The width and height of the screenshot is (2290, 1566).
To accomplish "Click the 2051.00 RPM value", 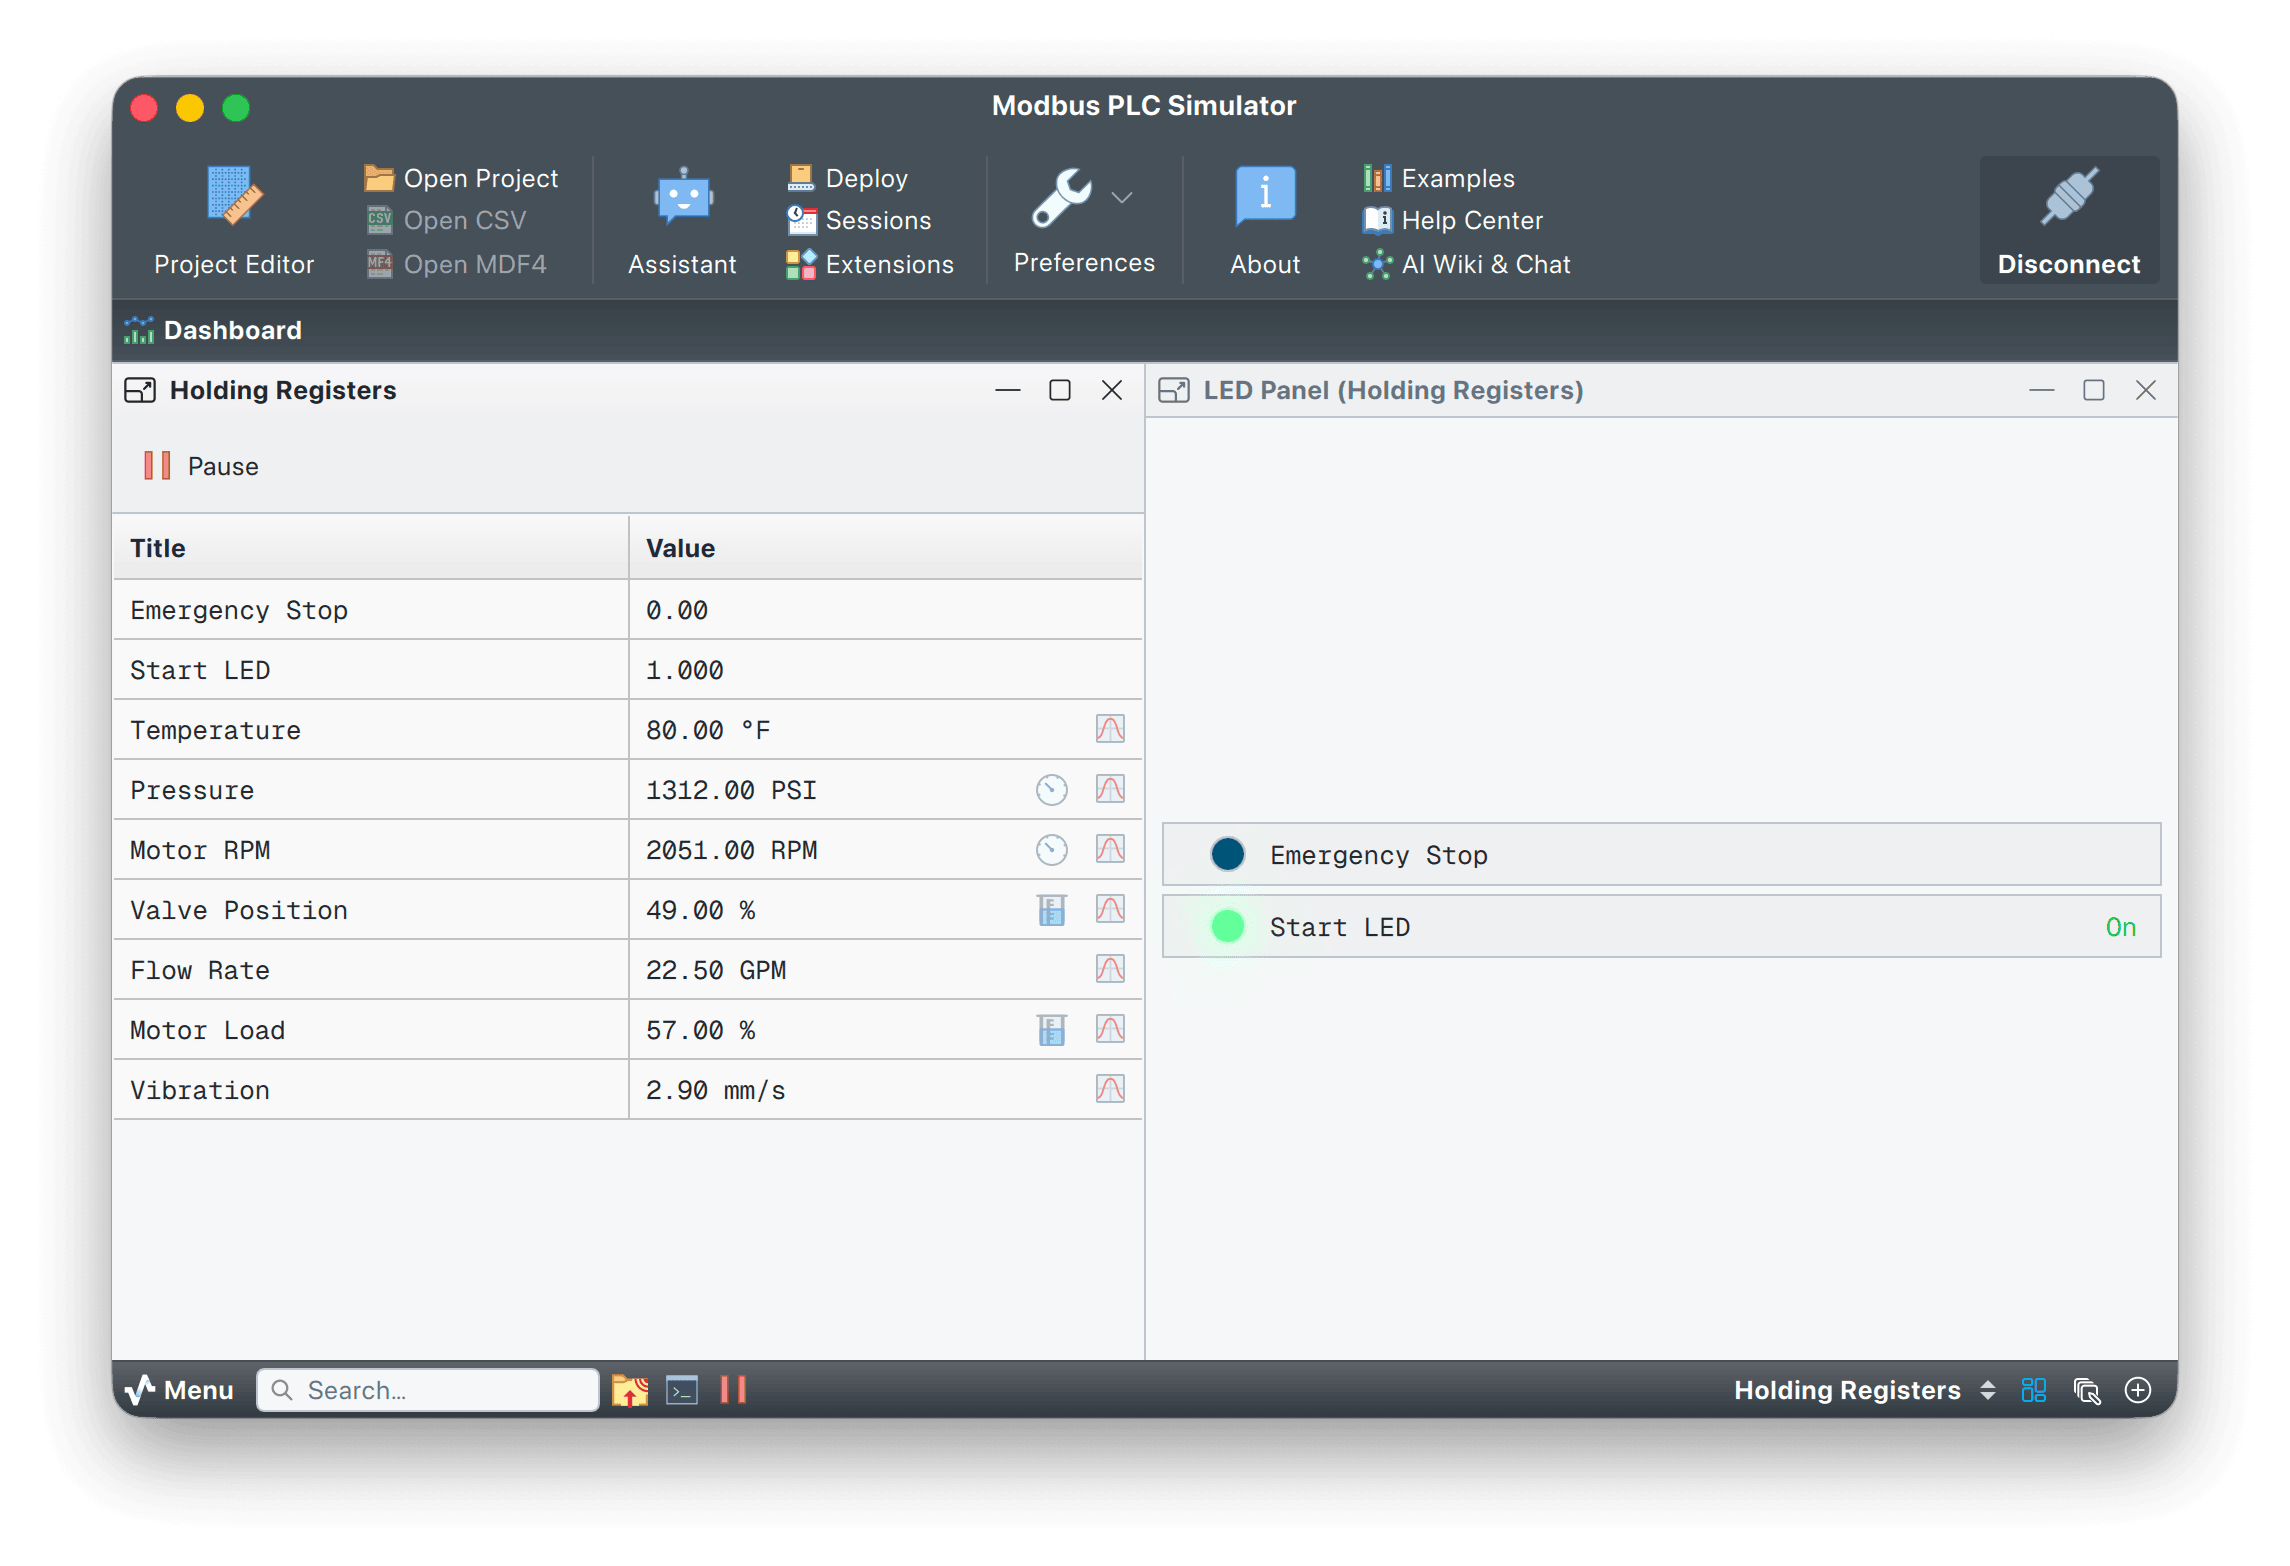I will tap(731, 850).
